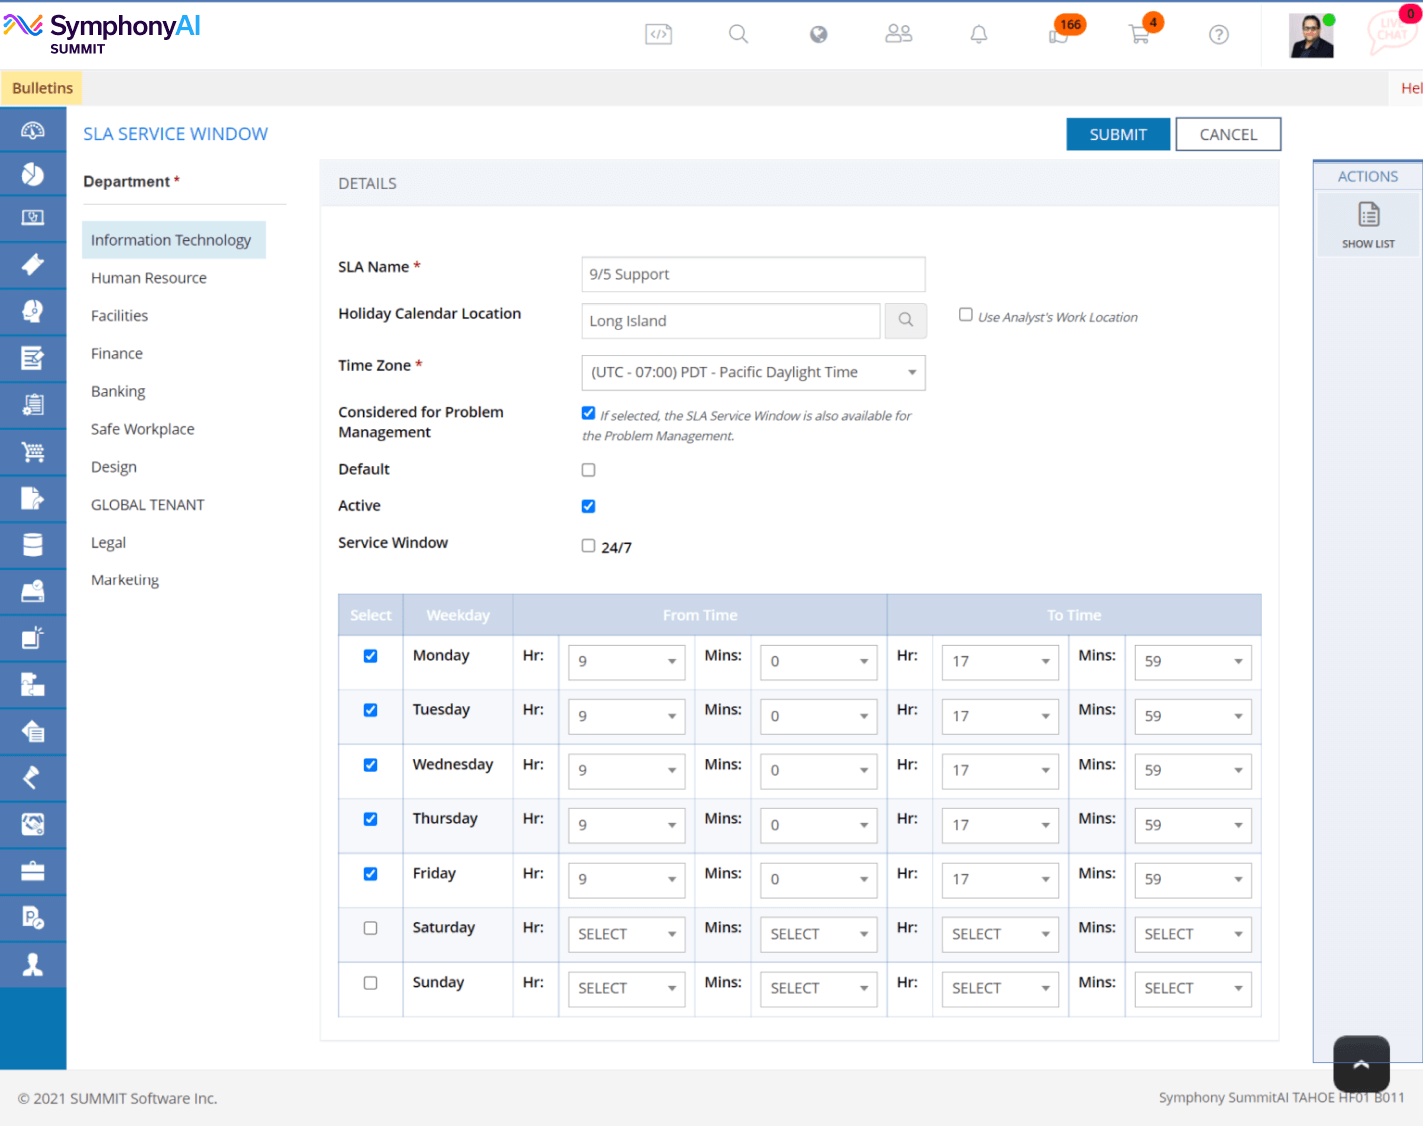
Task: Open the shopping cart icon
Action: tap(1139, 34)
